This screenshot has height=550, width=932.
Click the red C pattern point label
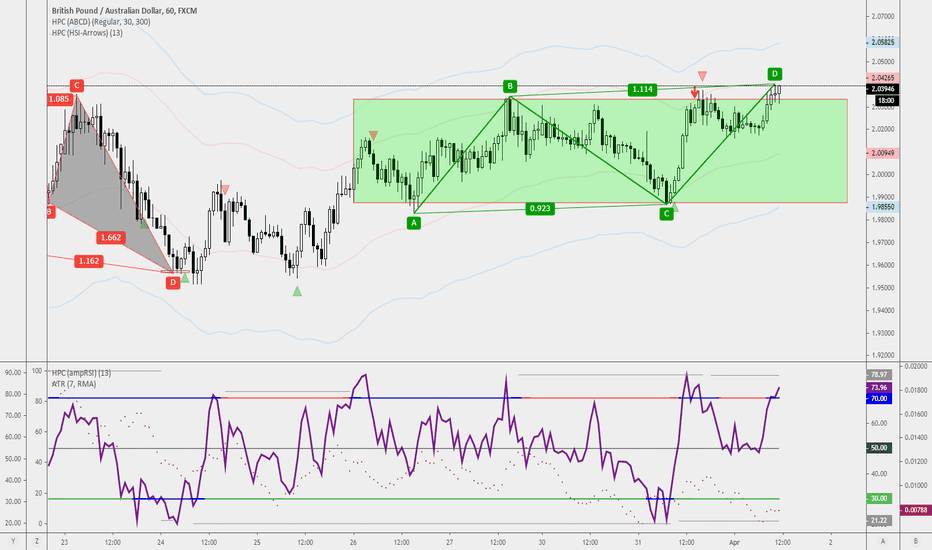[x=76, y=85]
